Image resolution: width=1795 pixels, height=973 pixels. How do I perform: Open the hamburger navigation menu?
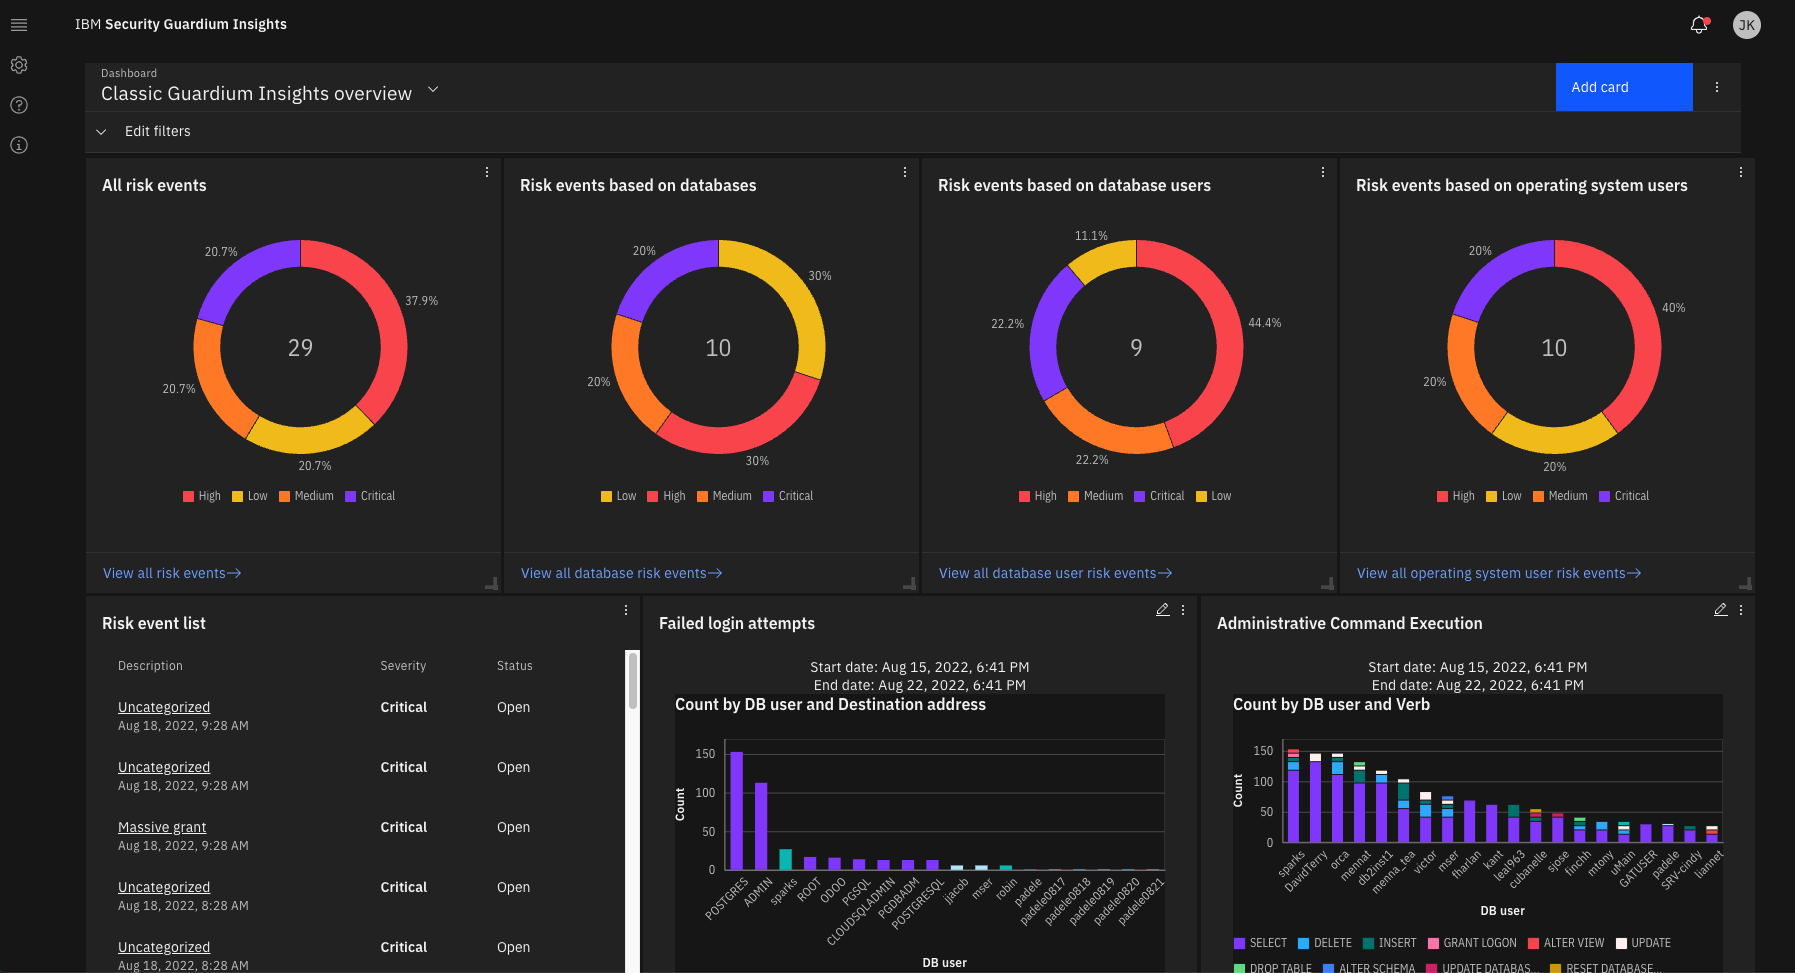19,25
